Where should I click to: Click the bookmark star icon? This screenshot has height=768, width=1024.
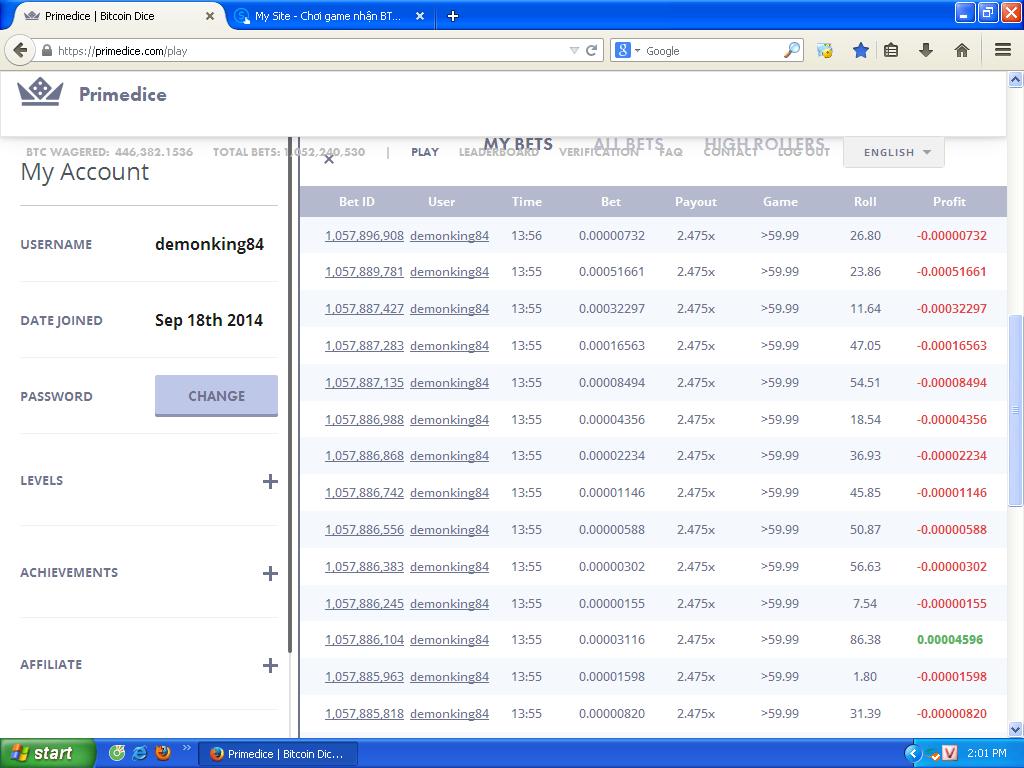coord(860,50)
